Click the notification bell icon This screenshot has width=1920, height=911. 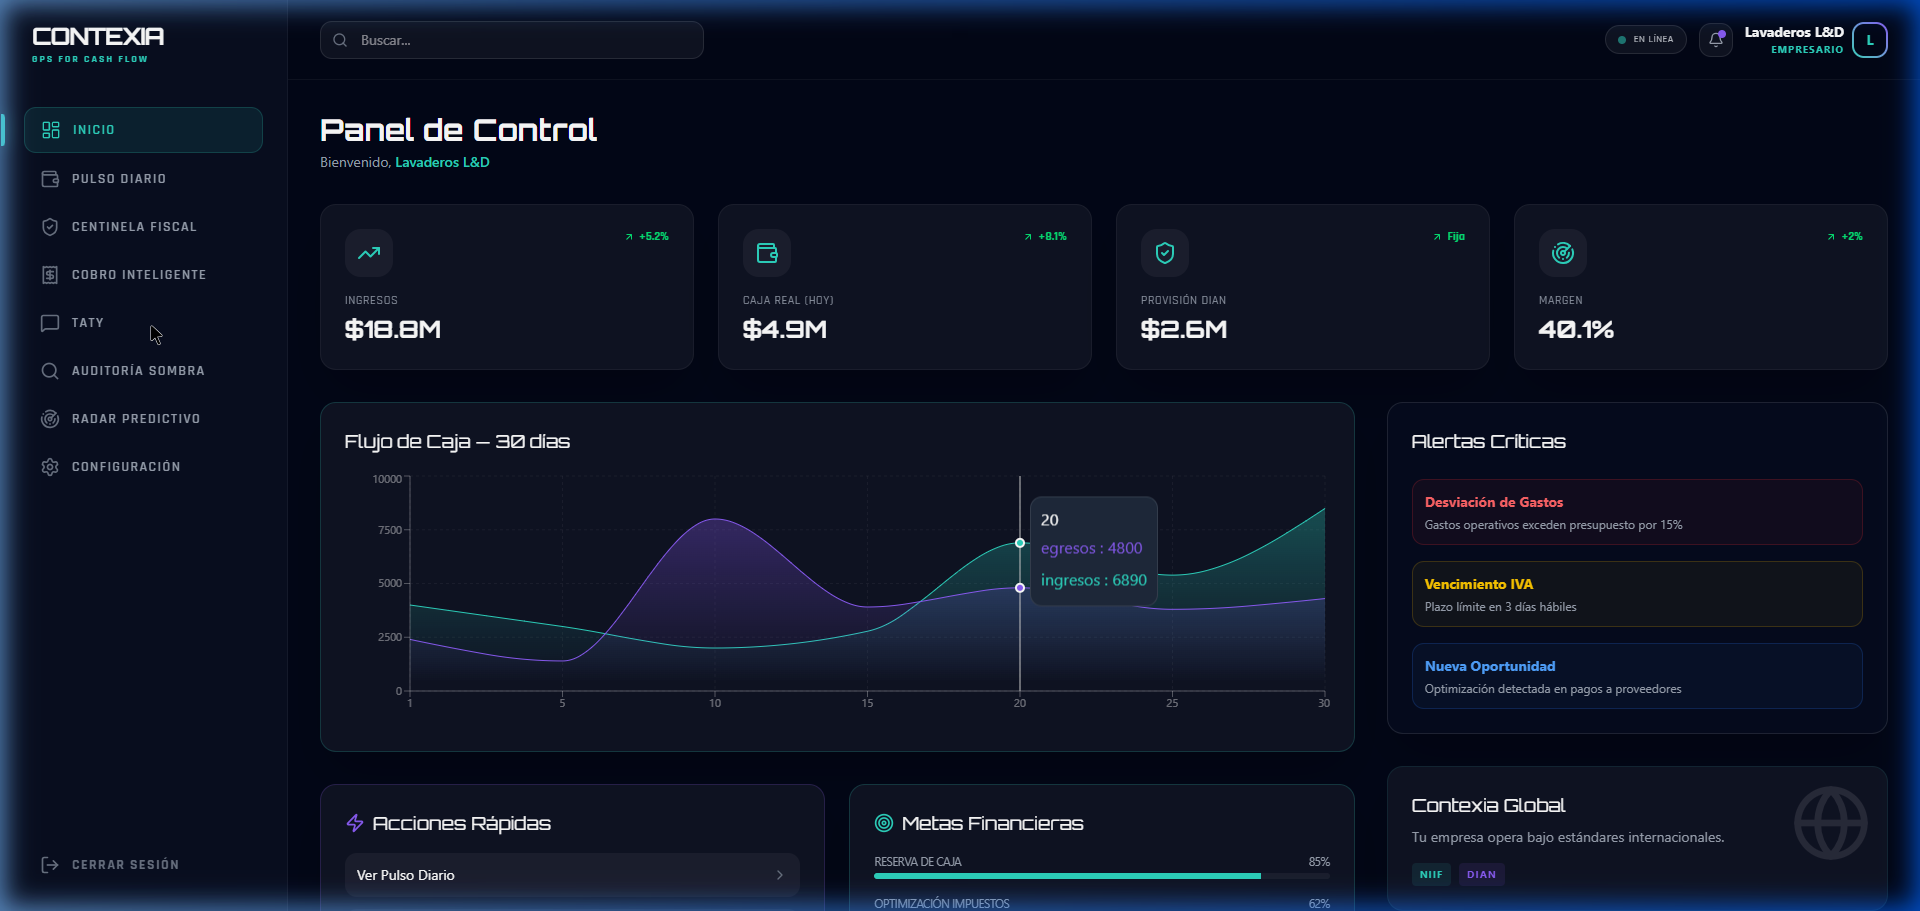pos(1715,40)
